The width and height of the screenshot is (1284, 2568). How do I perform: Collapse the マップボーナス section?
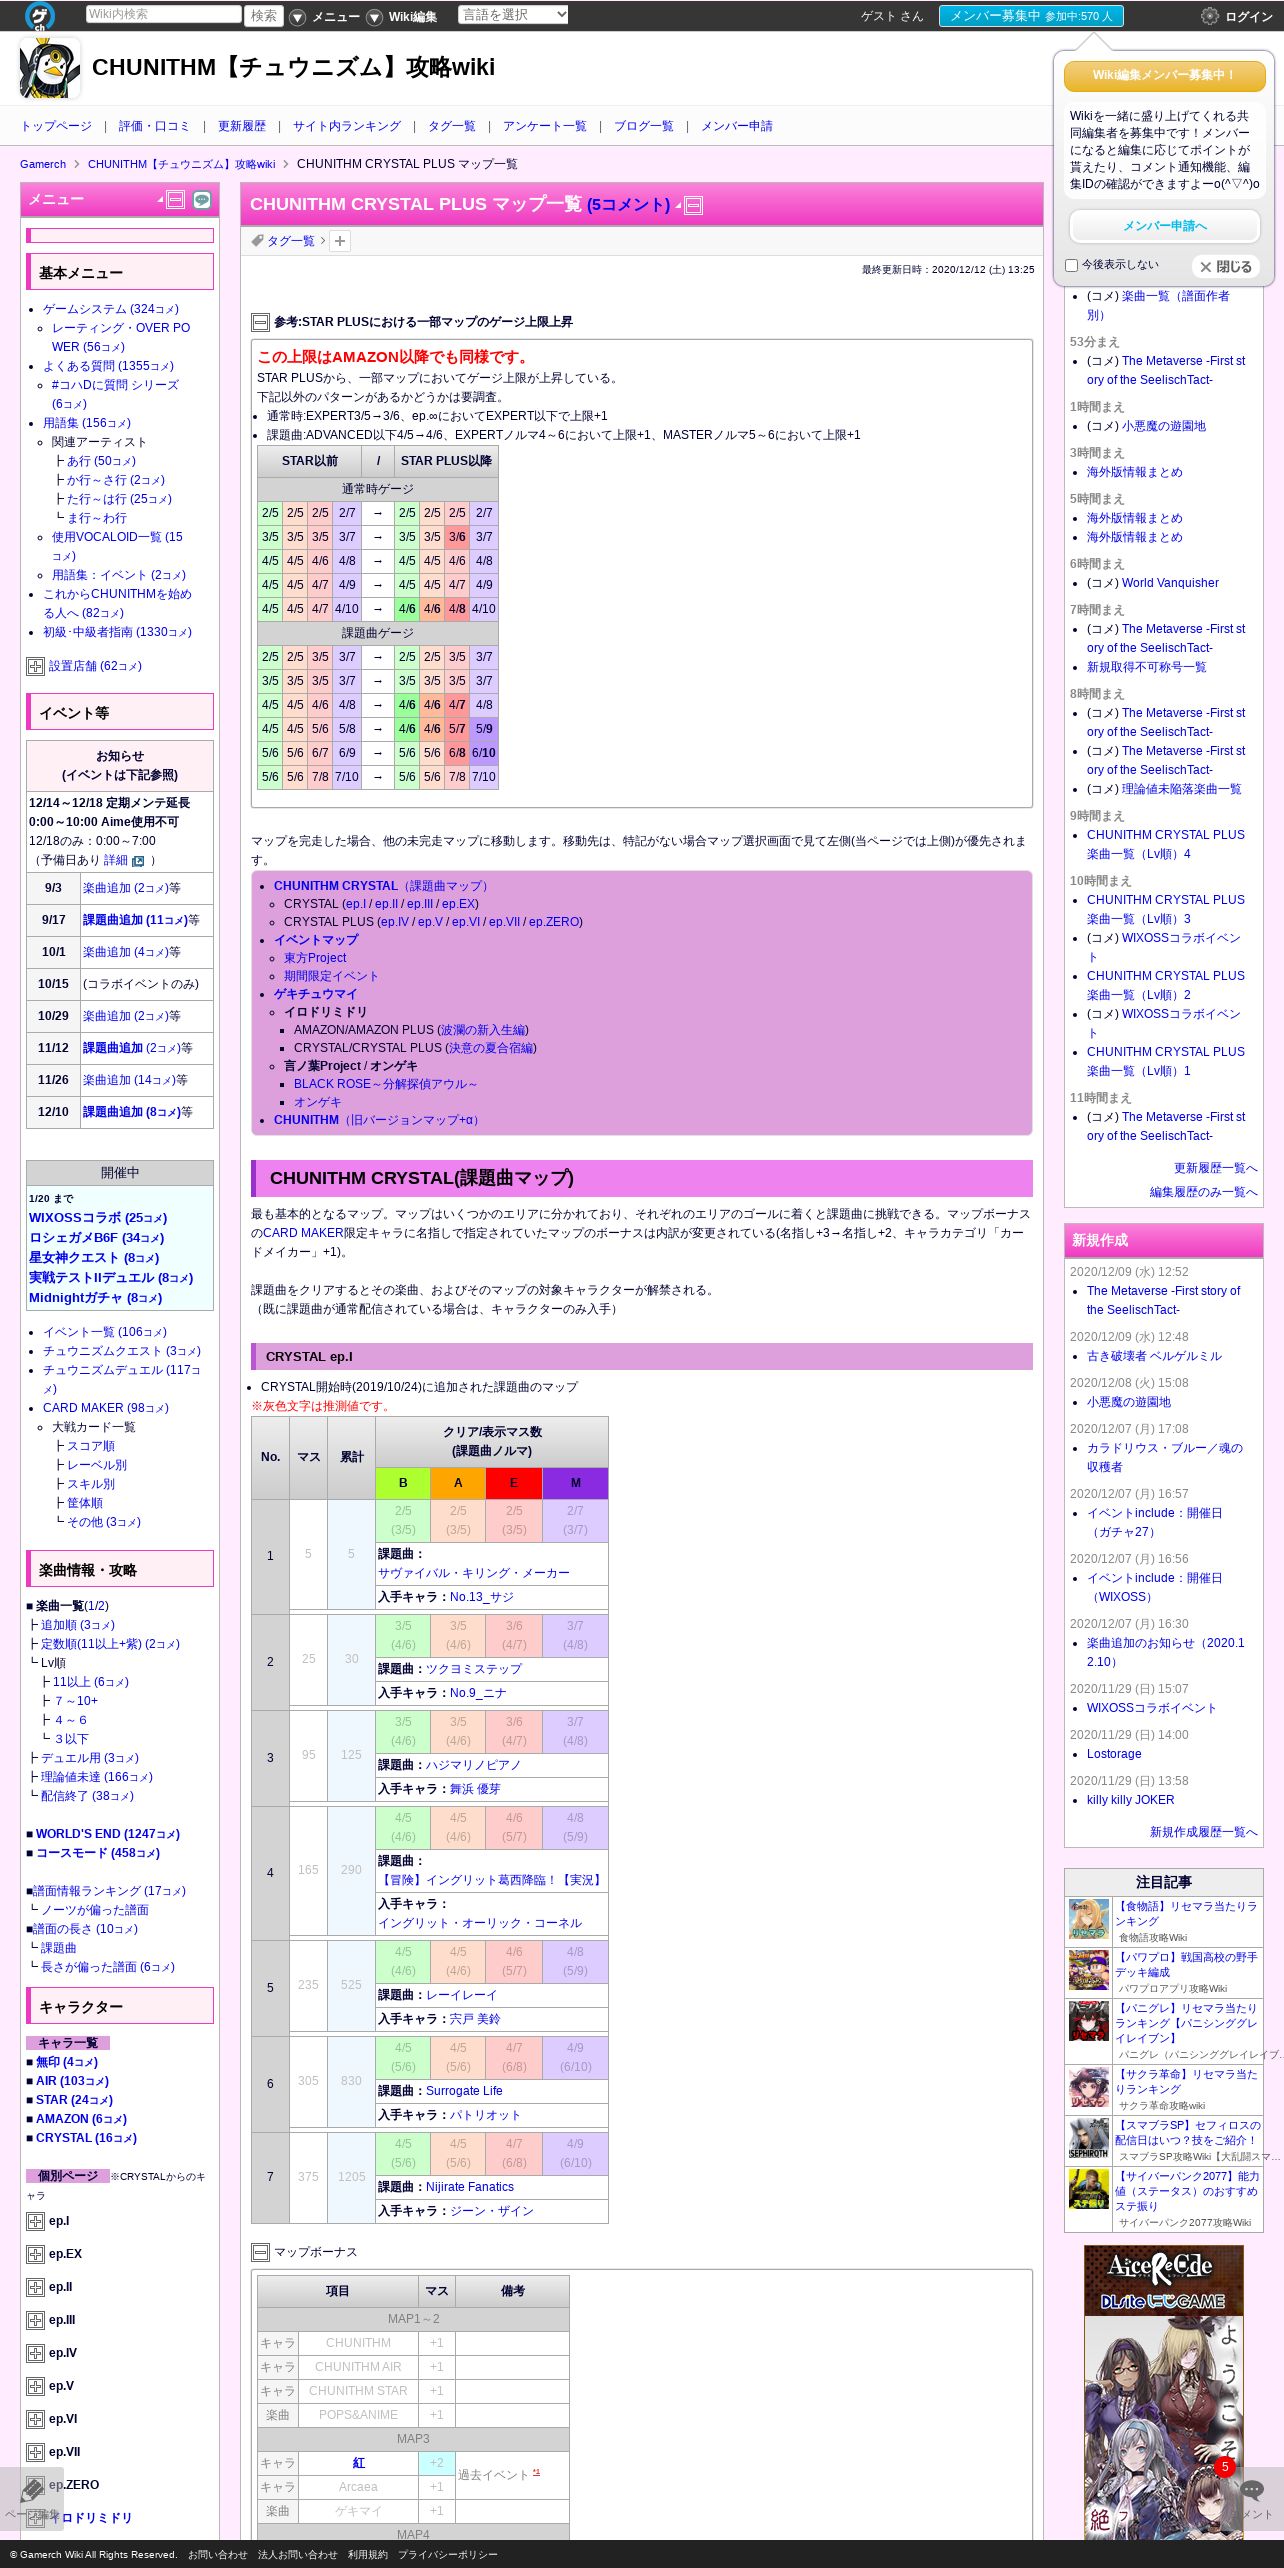(260, 2252)
